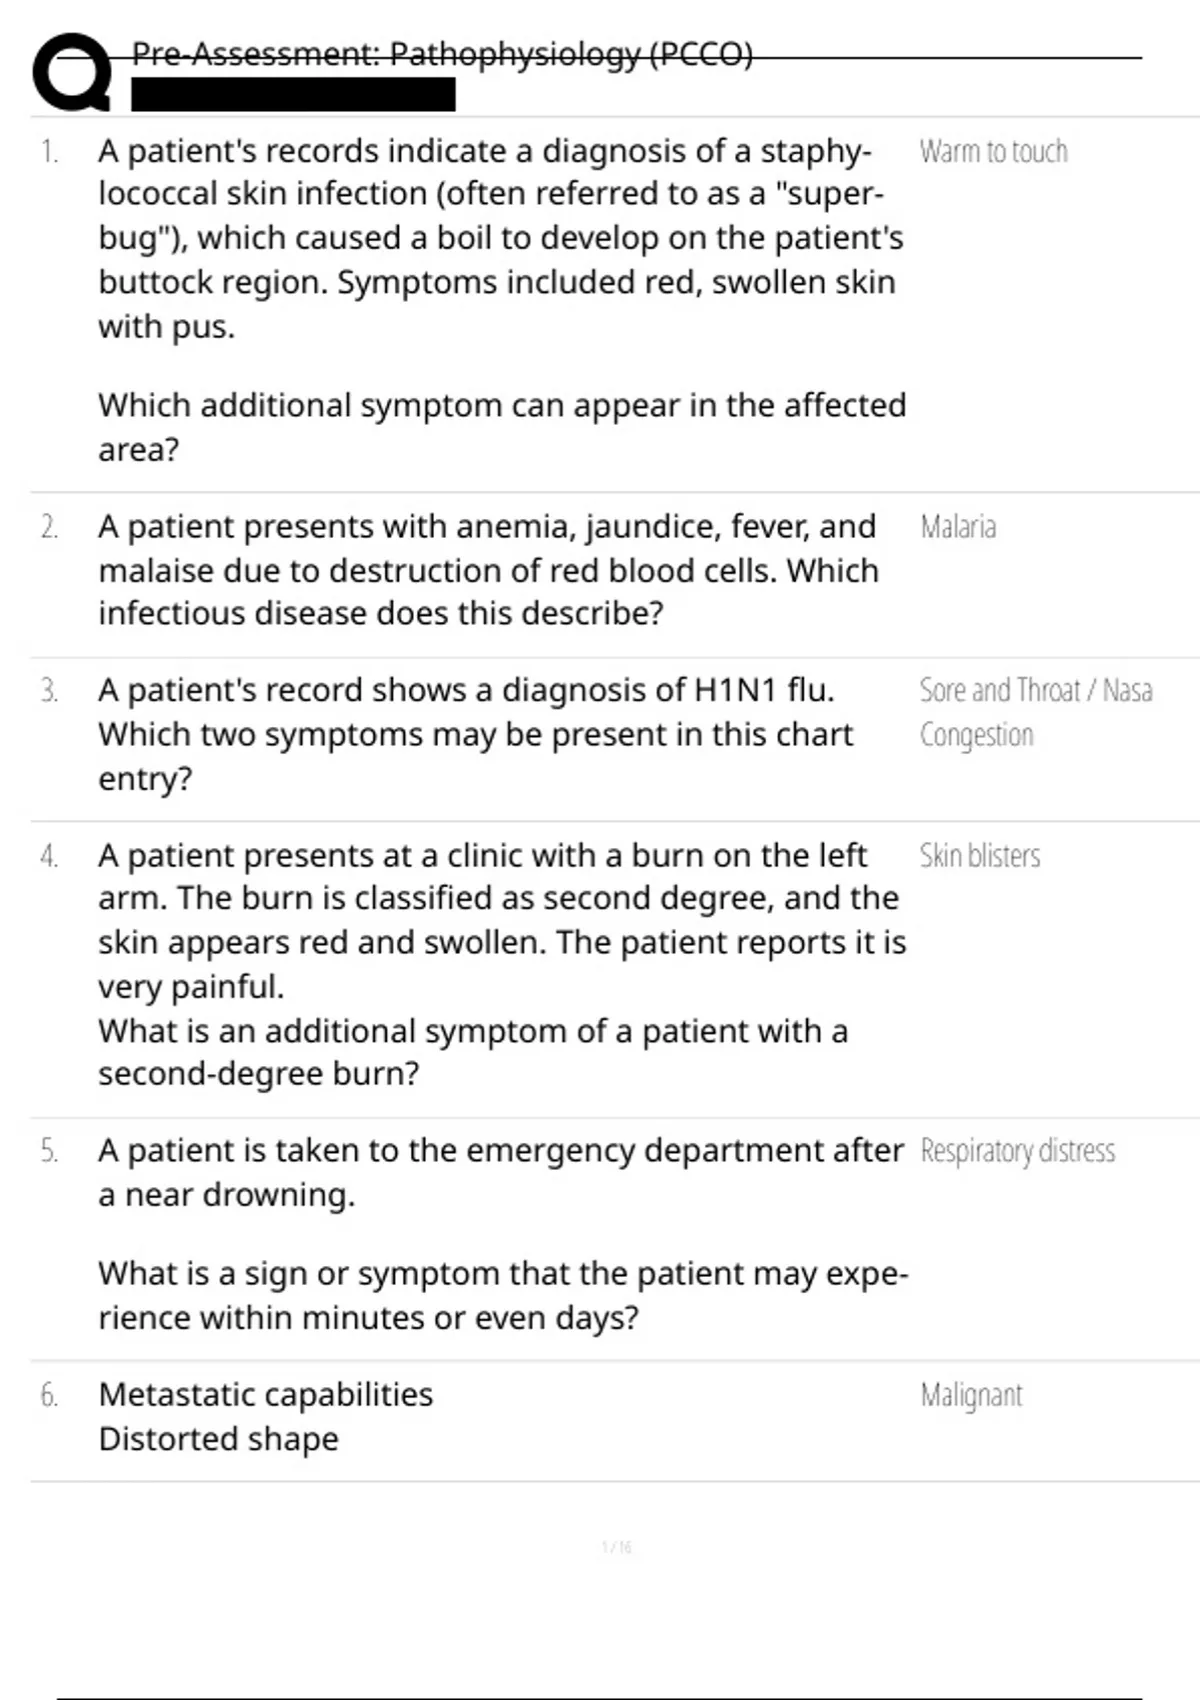1200x1700 pixels.
Task: Select the answer Warm to touch
Action: coord(994,152)
